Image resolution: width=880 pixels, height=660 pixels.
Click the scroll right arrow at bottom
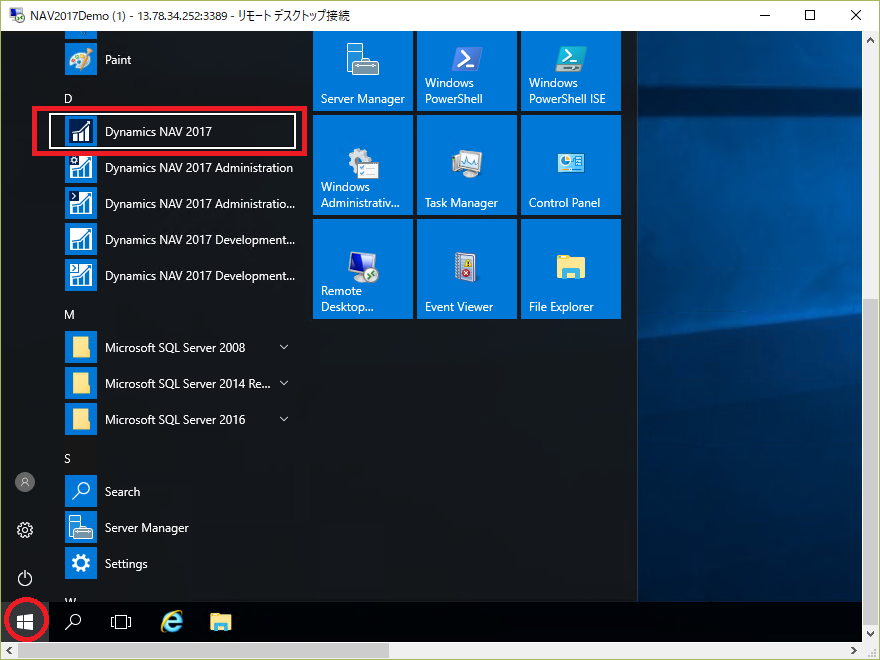(854, 650)
